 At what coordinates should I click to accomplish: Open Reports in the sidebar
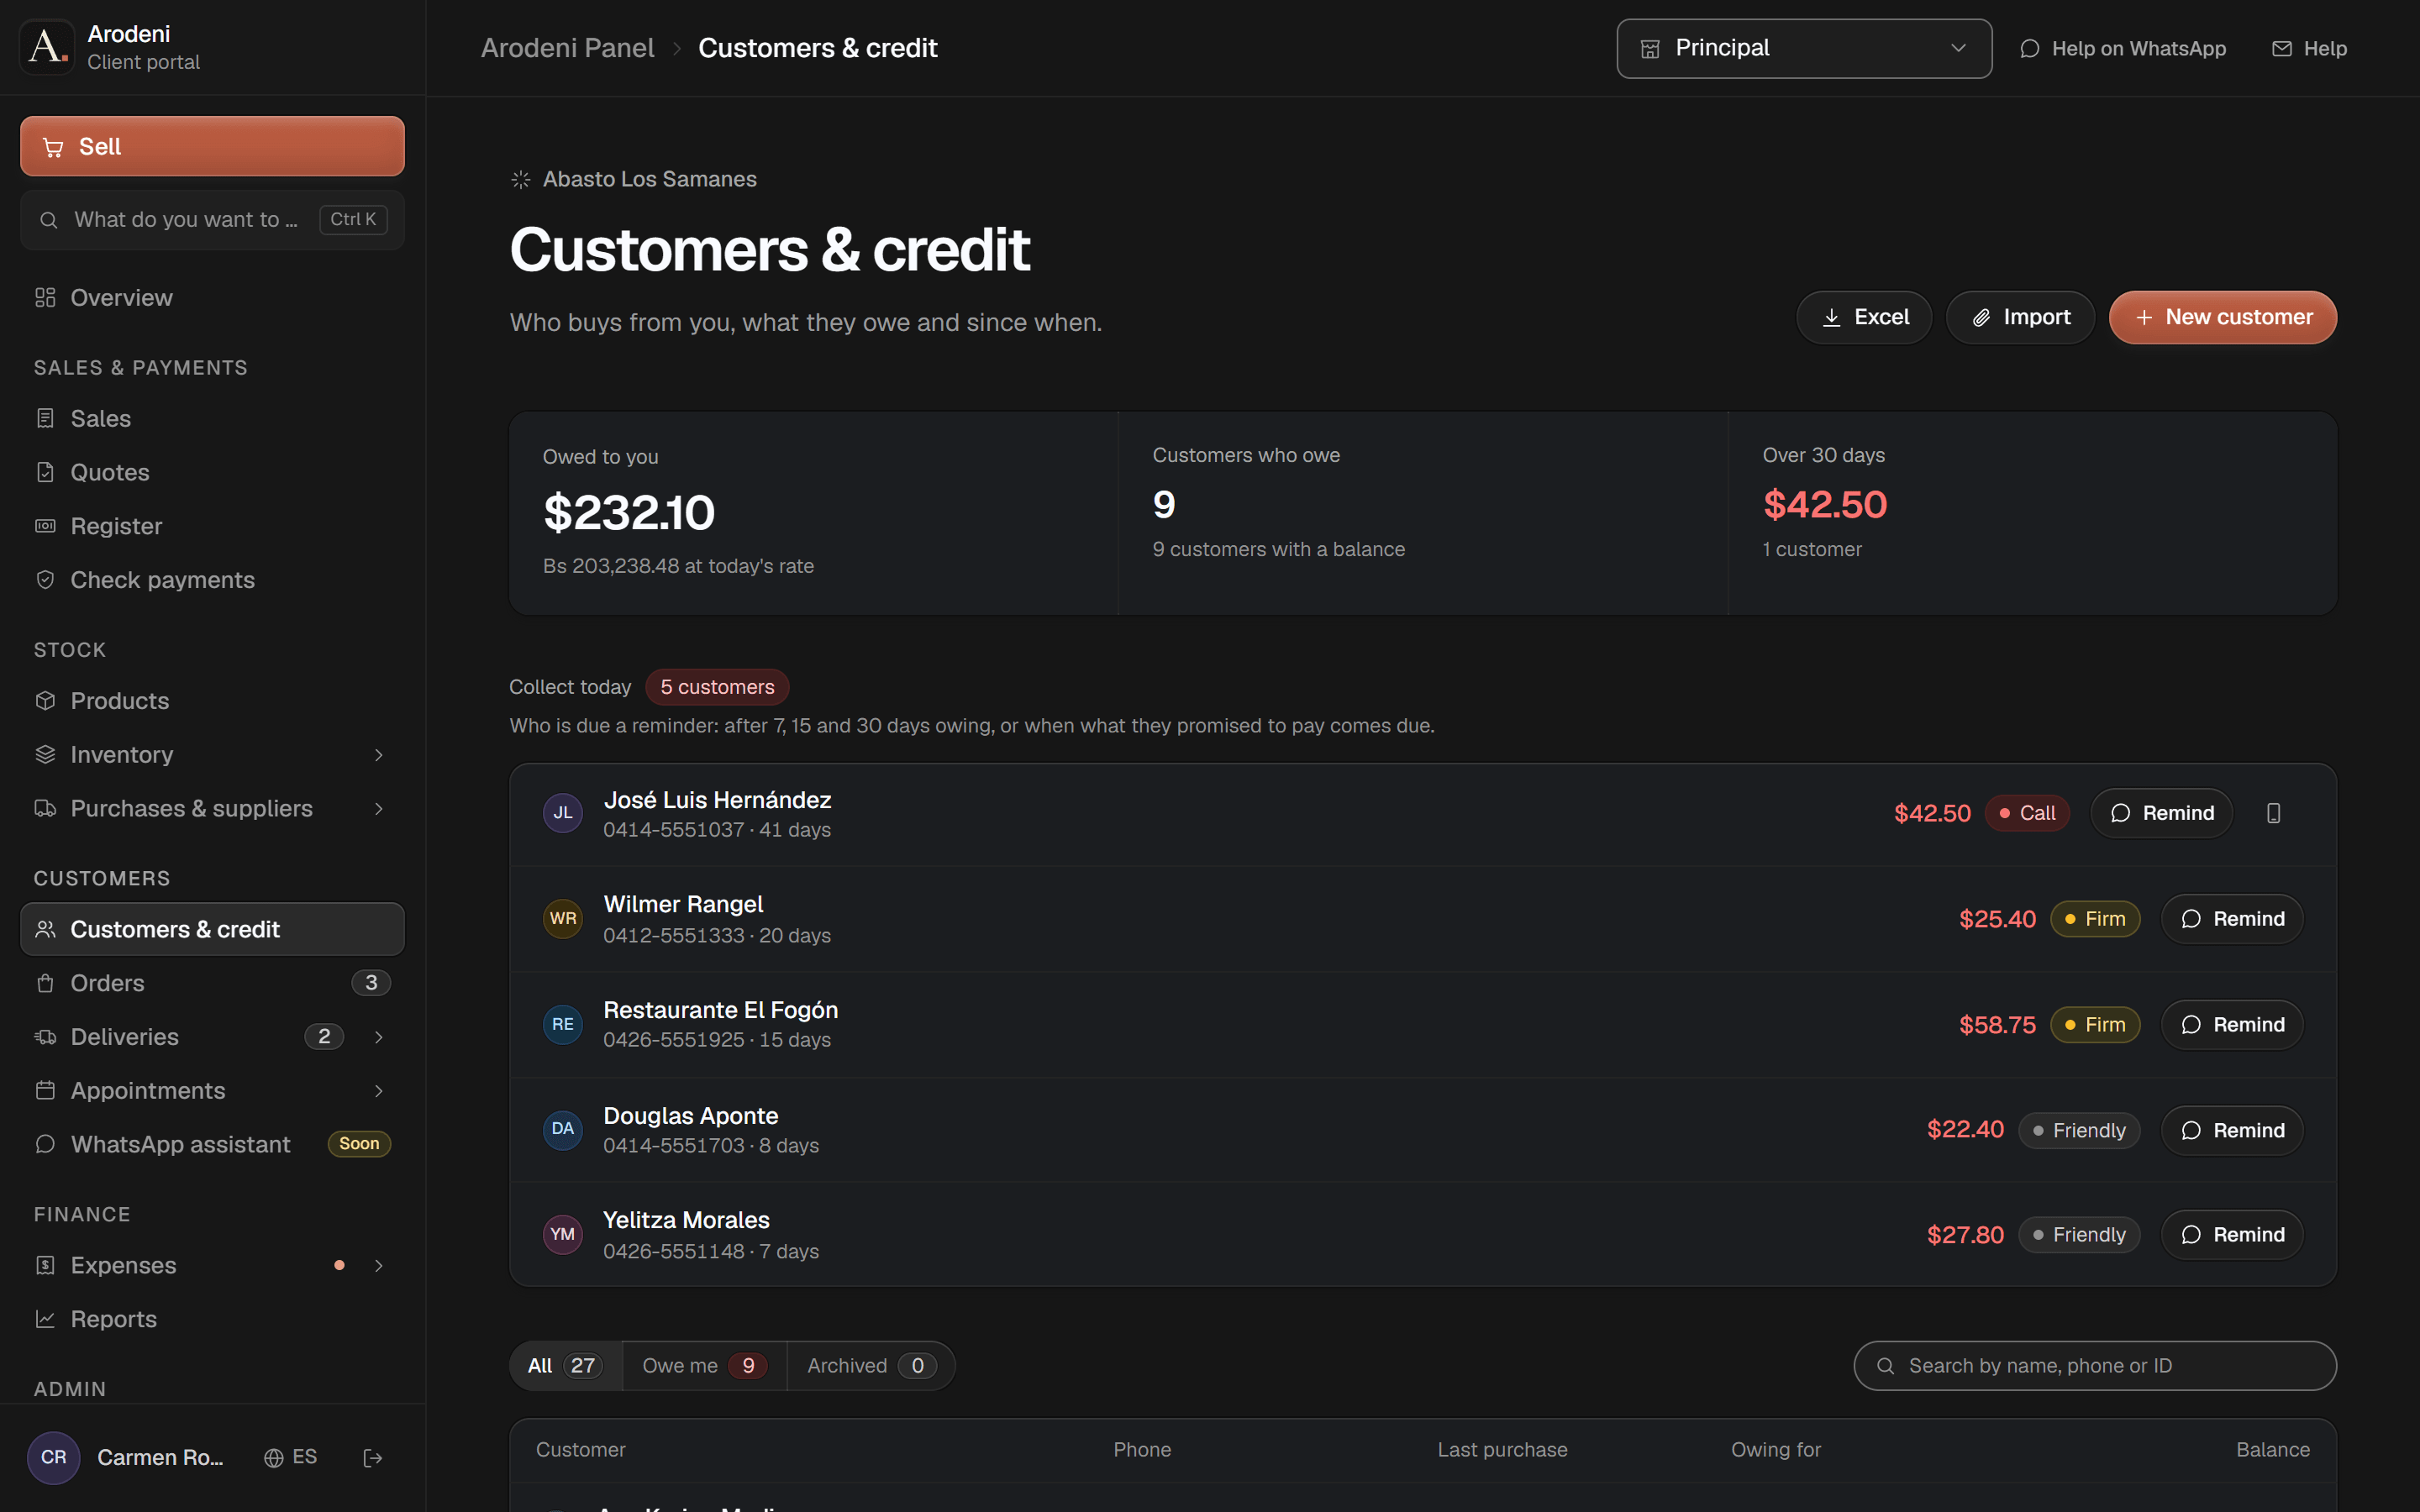212,1319
